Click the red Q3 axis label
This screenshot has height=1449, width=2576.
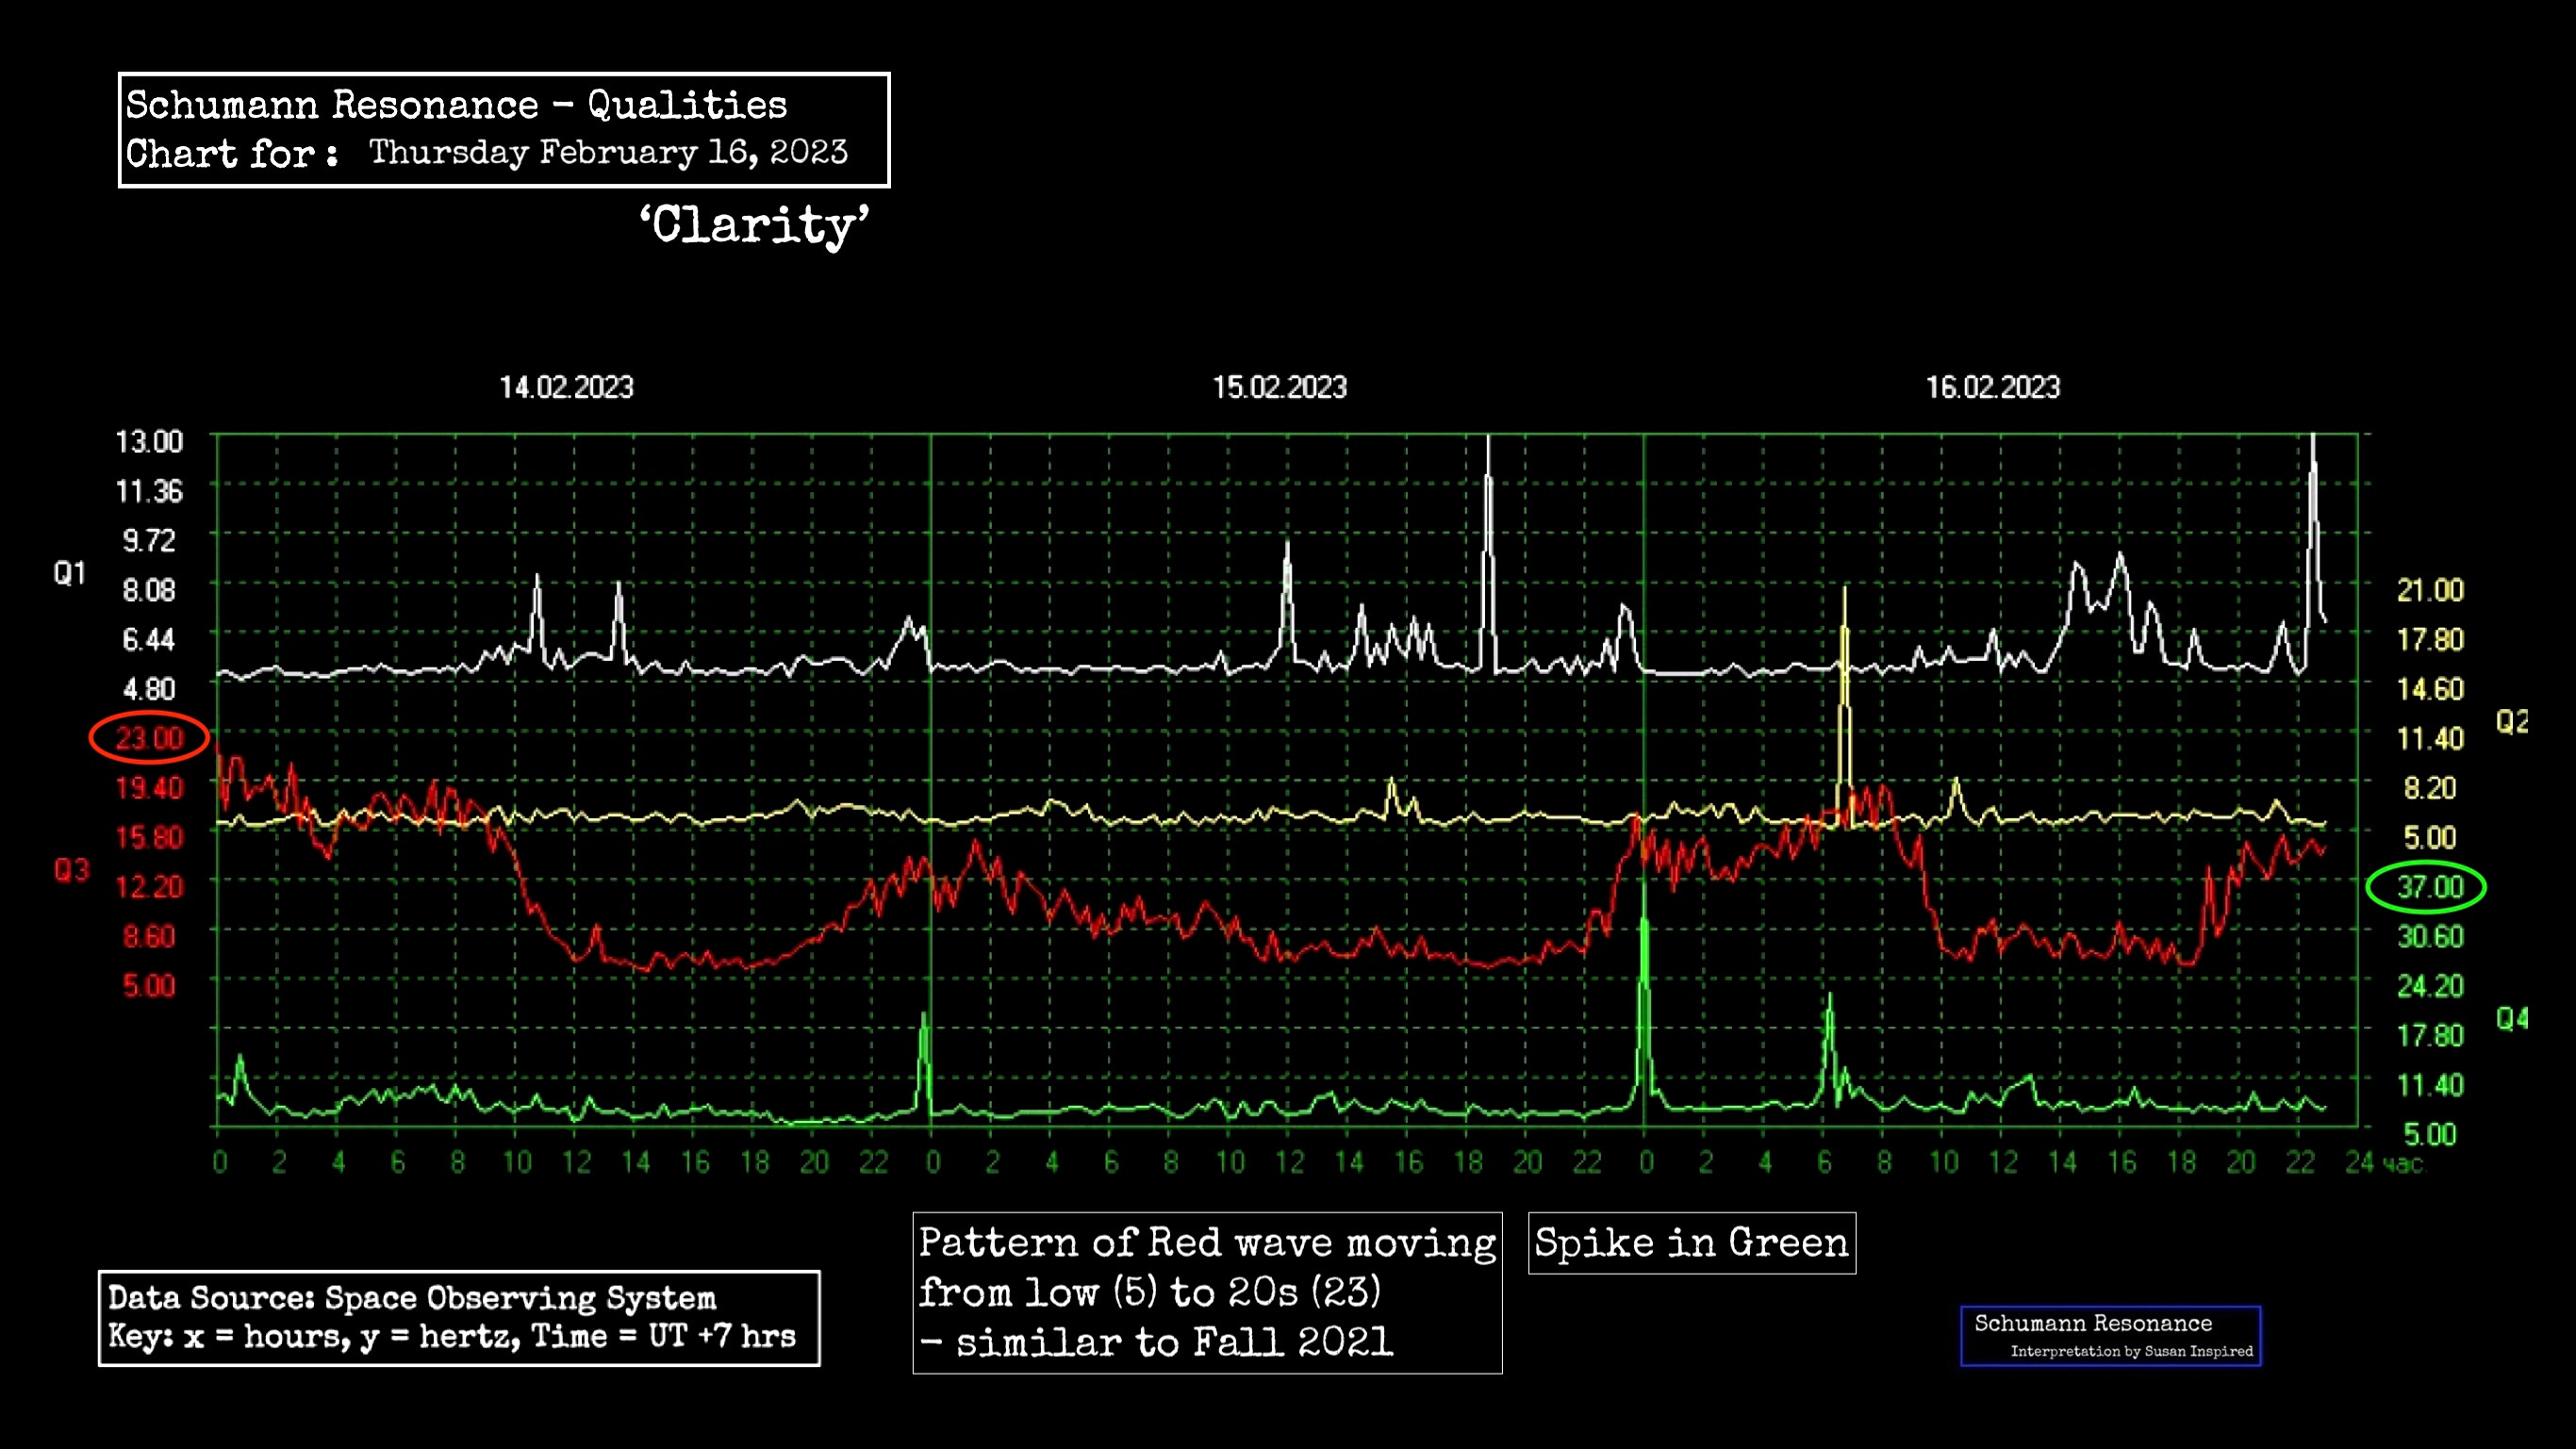(72, 870)
